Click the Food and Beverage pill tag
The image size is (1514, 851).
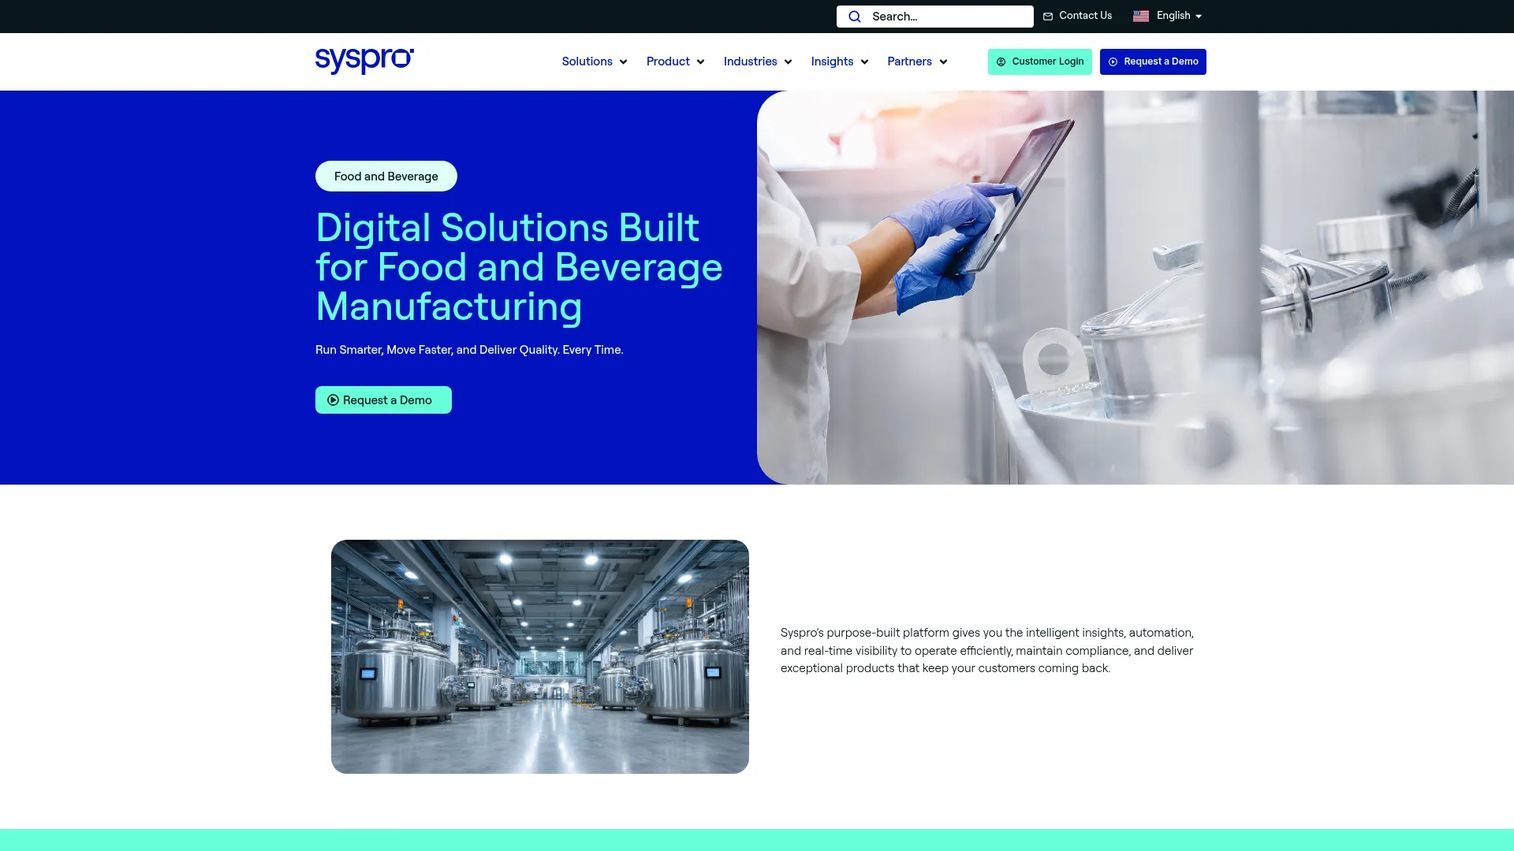(x=386, y=176)
